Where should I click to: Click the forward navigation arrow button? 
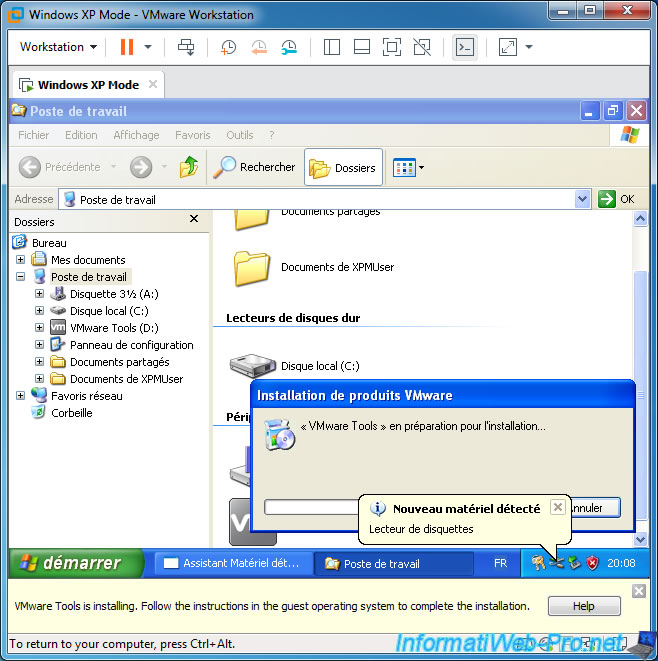pos(141,167)
